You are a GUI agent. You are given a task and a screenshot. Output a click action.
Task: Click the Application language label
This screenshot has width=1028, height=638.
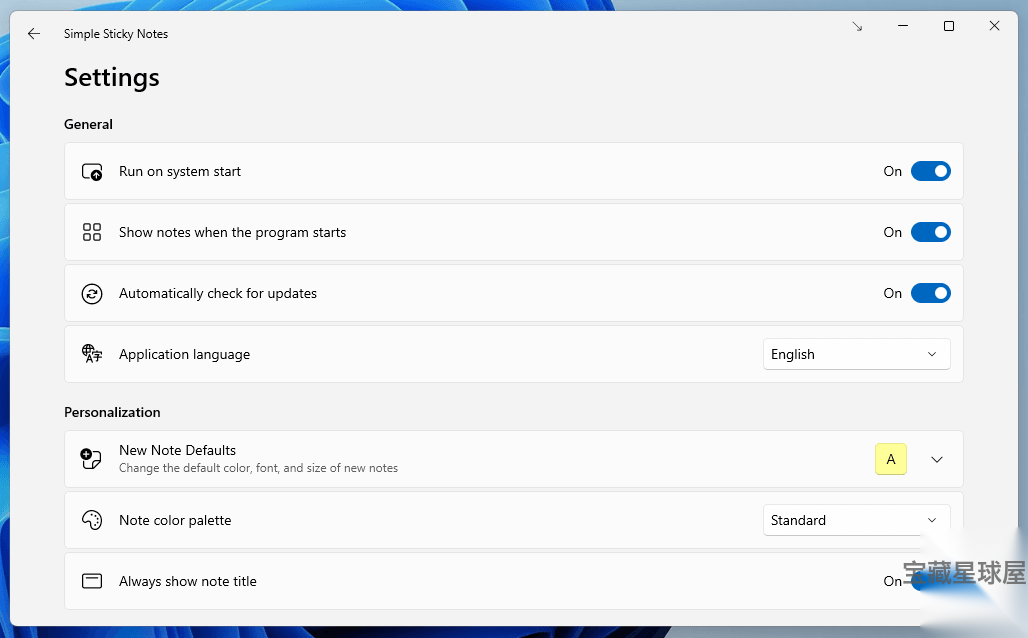[184, 354]
